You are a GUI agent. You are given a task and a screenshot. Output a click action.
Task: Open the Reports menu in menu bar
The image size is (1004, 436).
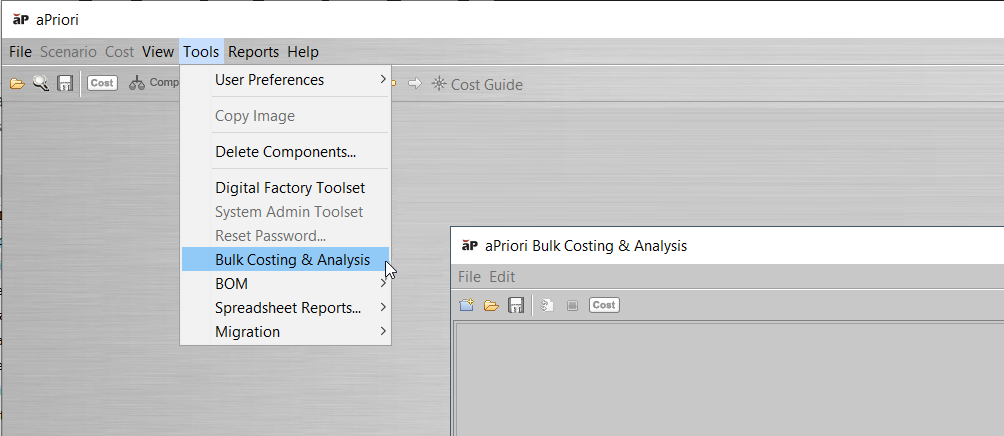[x=254, y=52]
